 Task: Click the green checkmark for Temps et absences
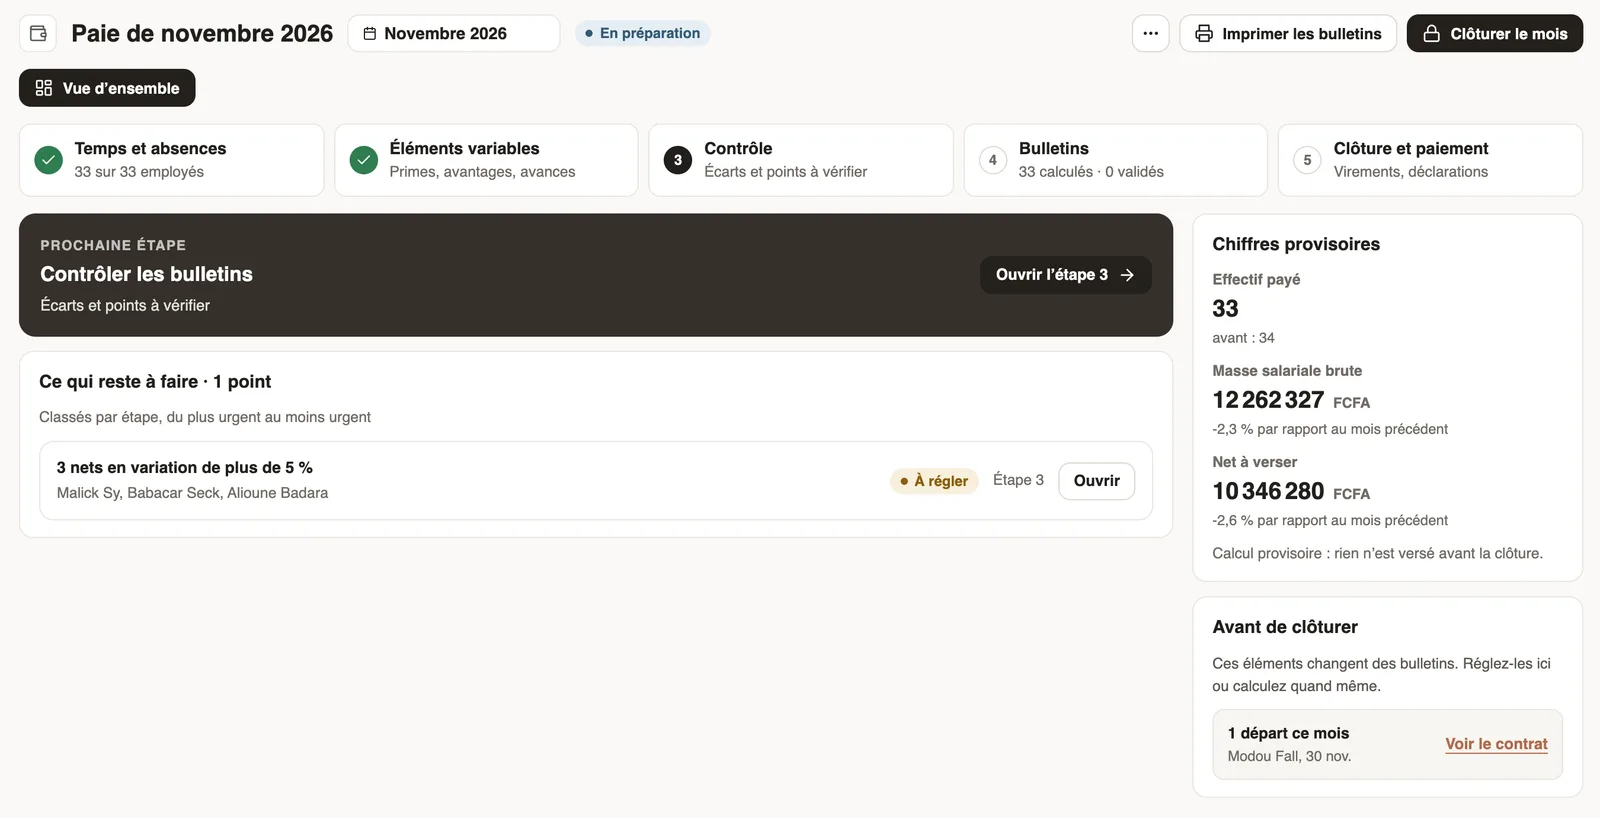tap(48, 160)
